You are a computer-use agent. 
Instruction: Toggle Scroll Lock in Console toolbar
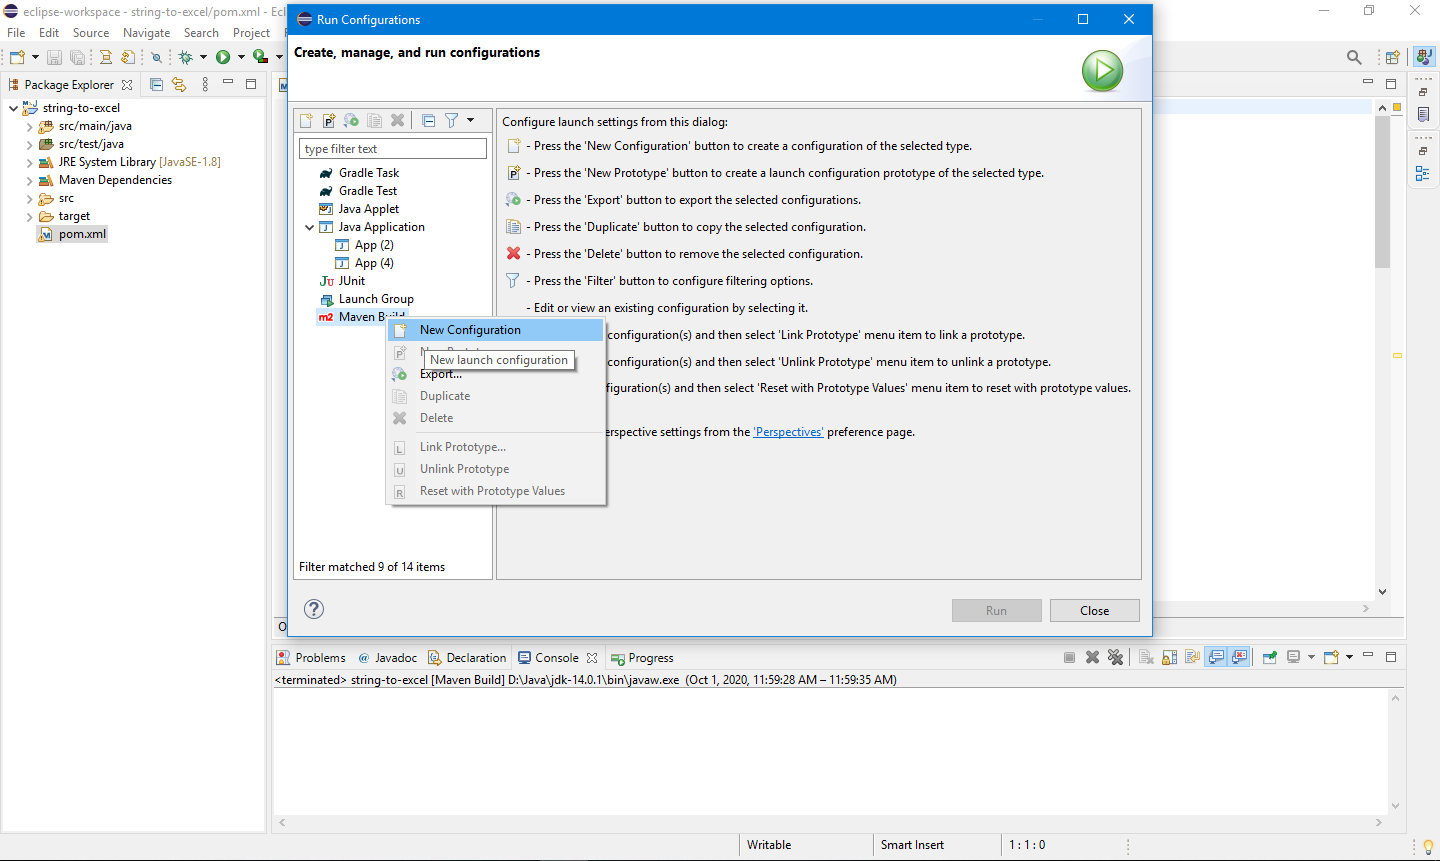pos(1169,657)
